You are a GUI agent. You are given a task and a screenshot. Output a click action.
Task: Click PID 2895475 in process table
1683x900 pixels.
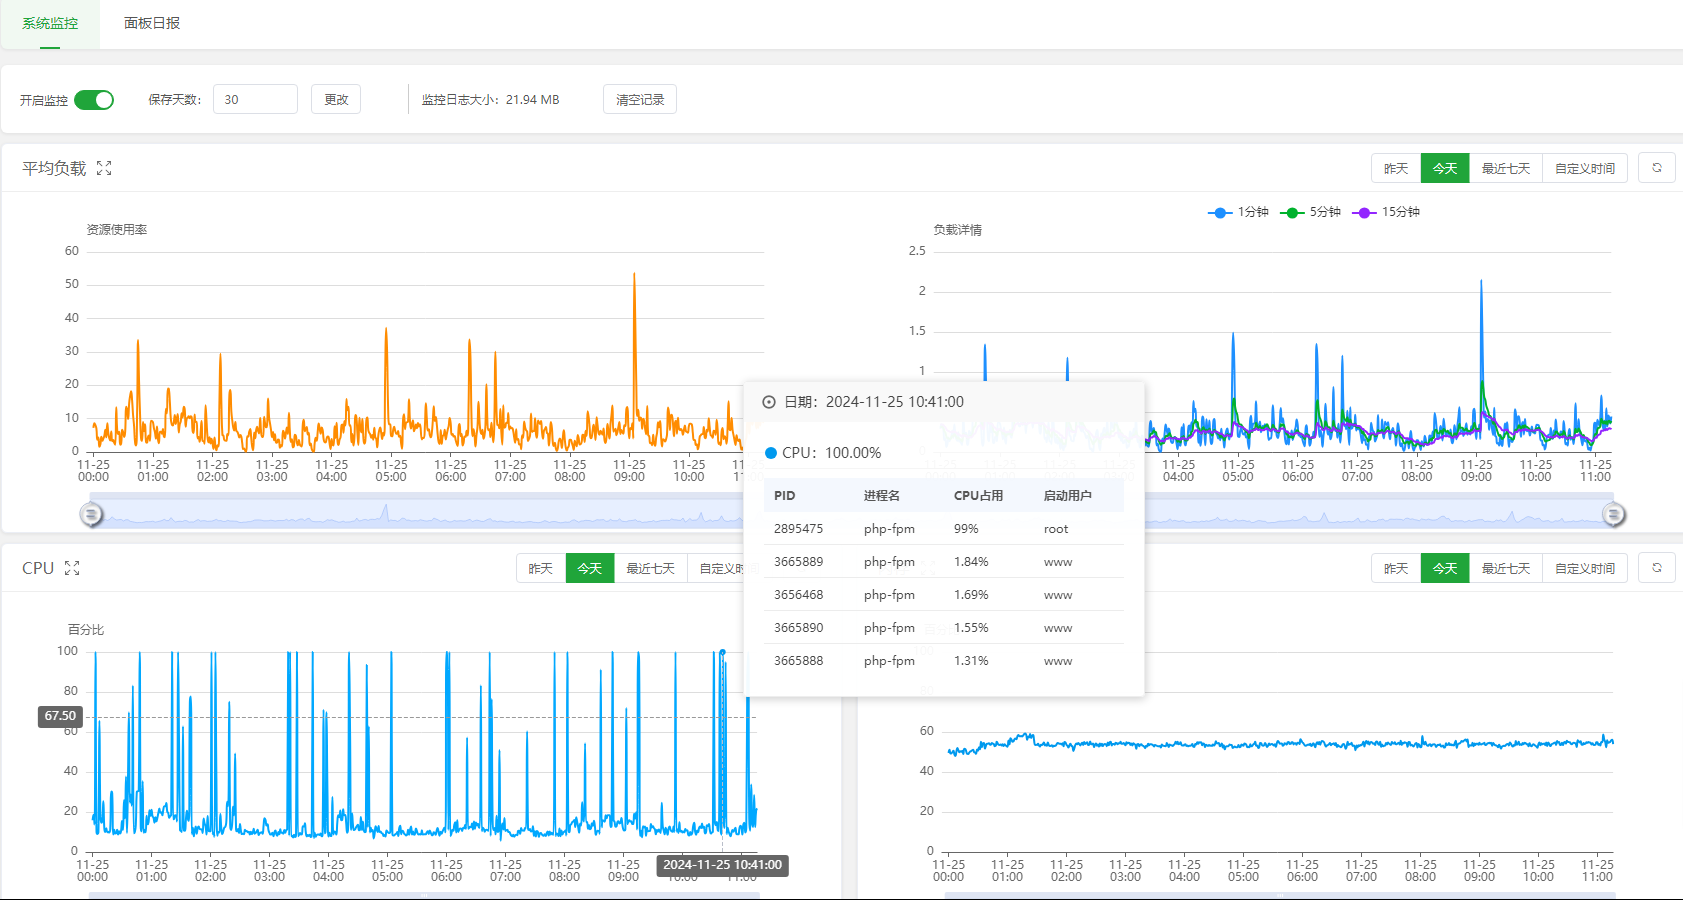point(798,529)
